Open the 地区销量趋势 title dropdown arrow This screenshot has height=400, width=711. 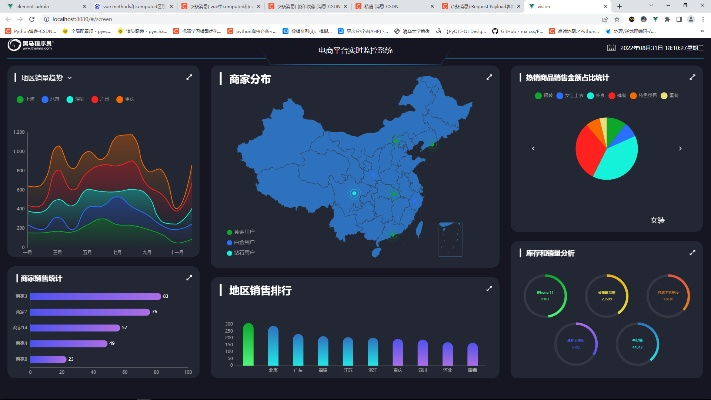tap(69, 78)
